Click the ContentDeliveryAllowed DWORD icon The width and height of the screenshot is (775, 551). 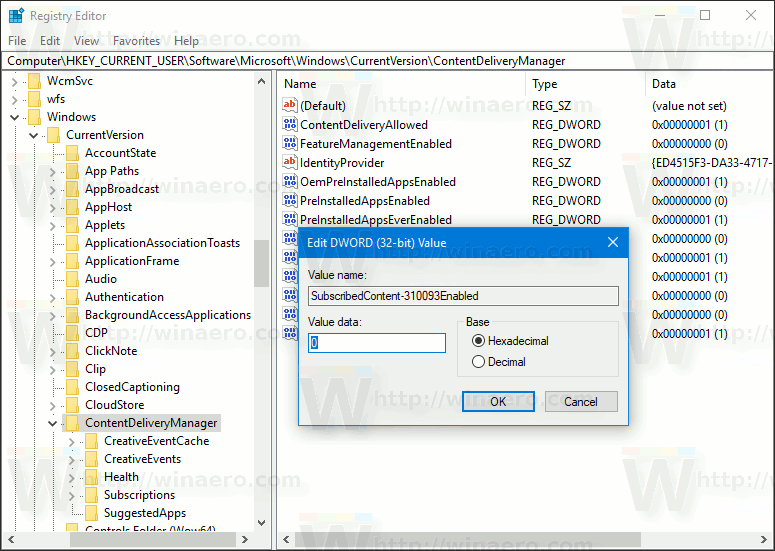coord(290,124)
